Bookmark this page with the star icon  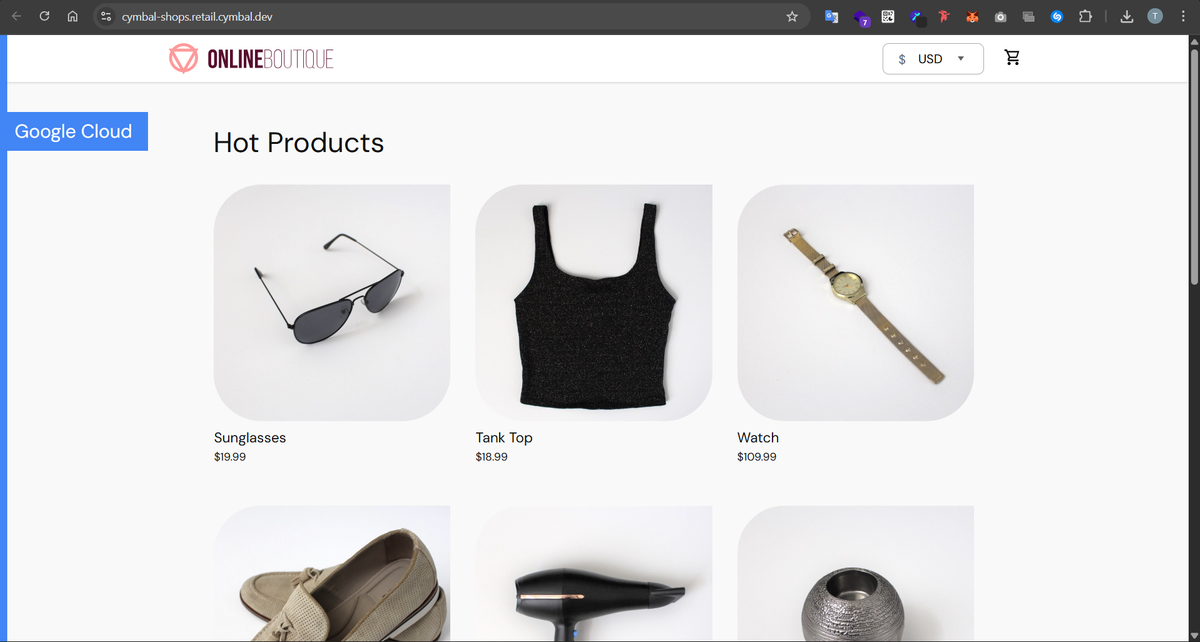792,16
